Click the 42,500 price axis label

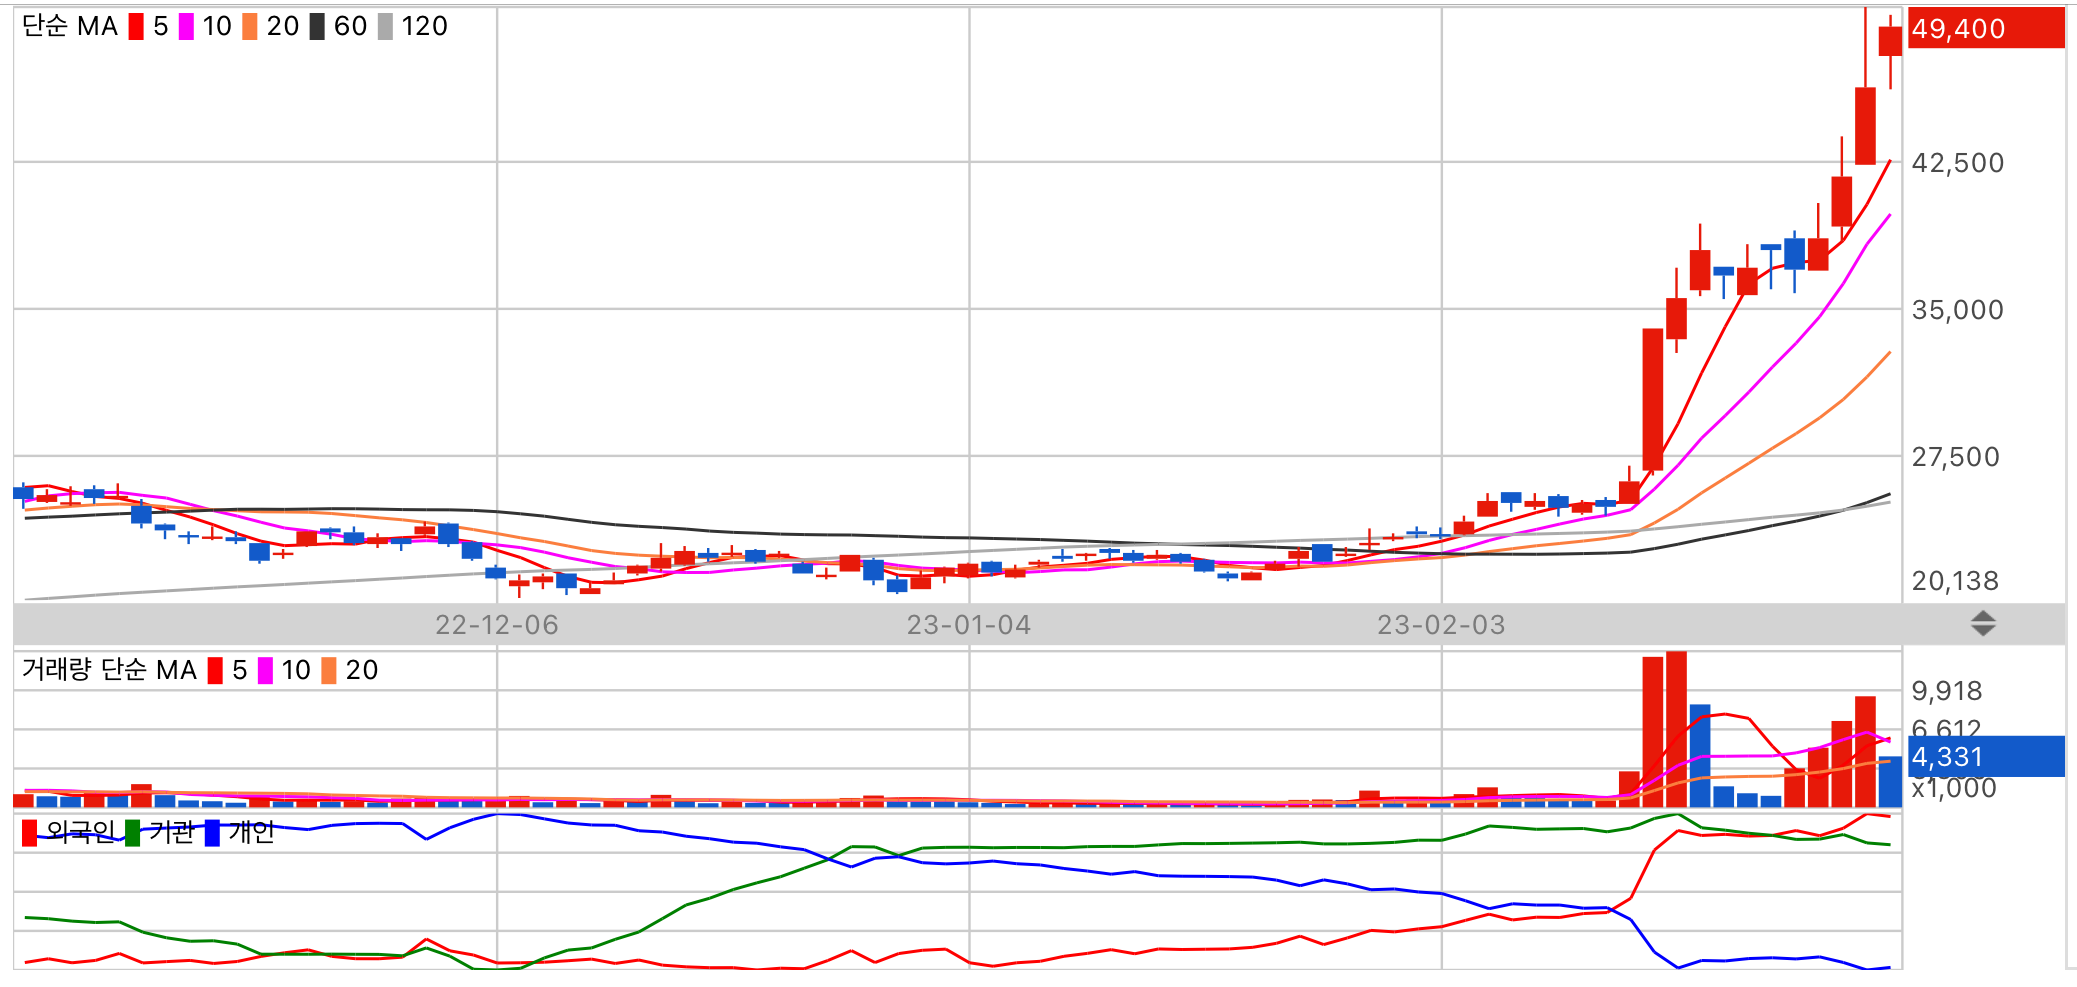(1958, 163)
